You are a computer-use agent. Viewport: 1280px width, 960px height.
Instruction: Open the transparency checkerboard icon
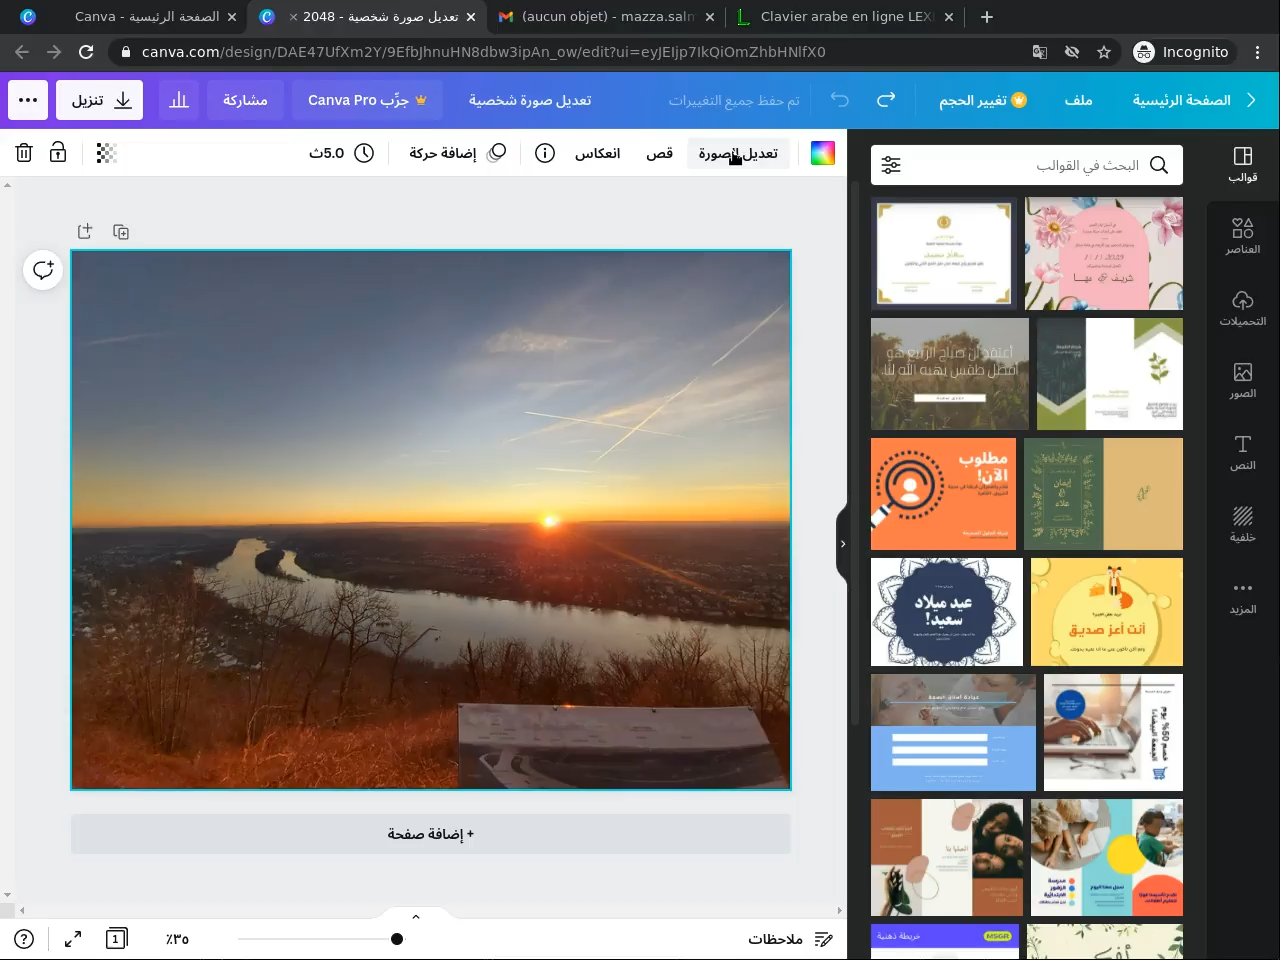pos(107,153)
